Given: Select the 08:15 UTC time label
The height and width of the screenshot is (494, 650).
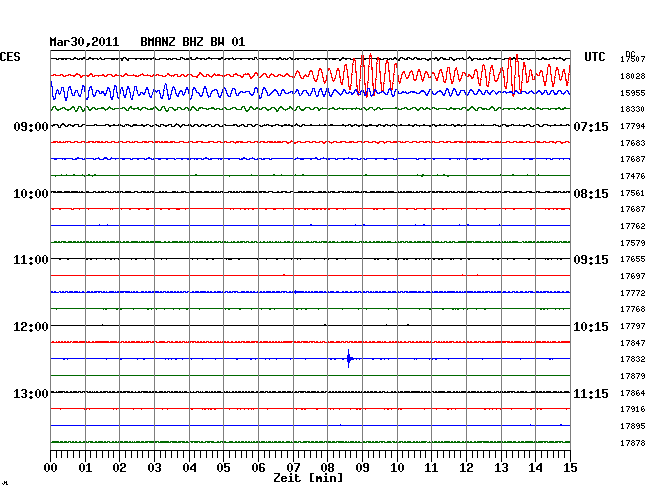Looking at the screenshot, I should coord(591,194).
